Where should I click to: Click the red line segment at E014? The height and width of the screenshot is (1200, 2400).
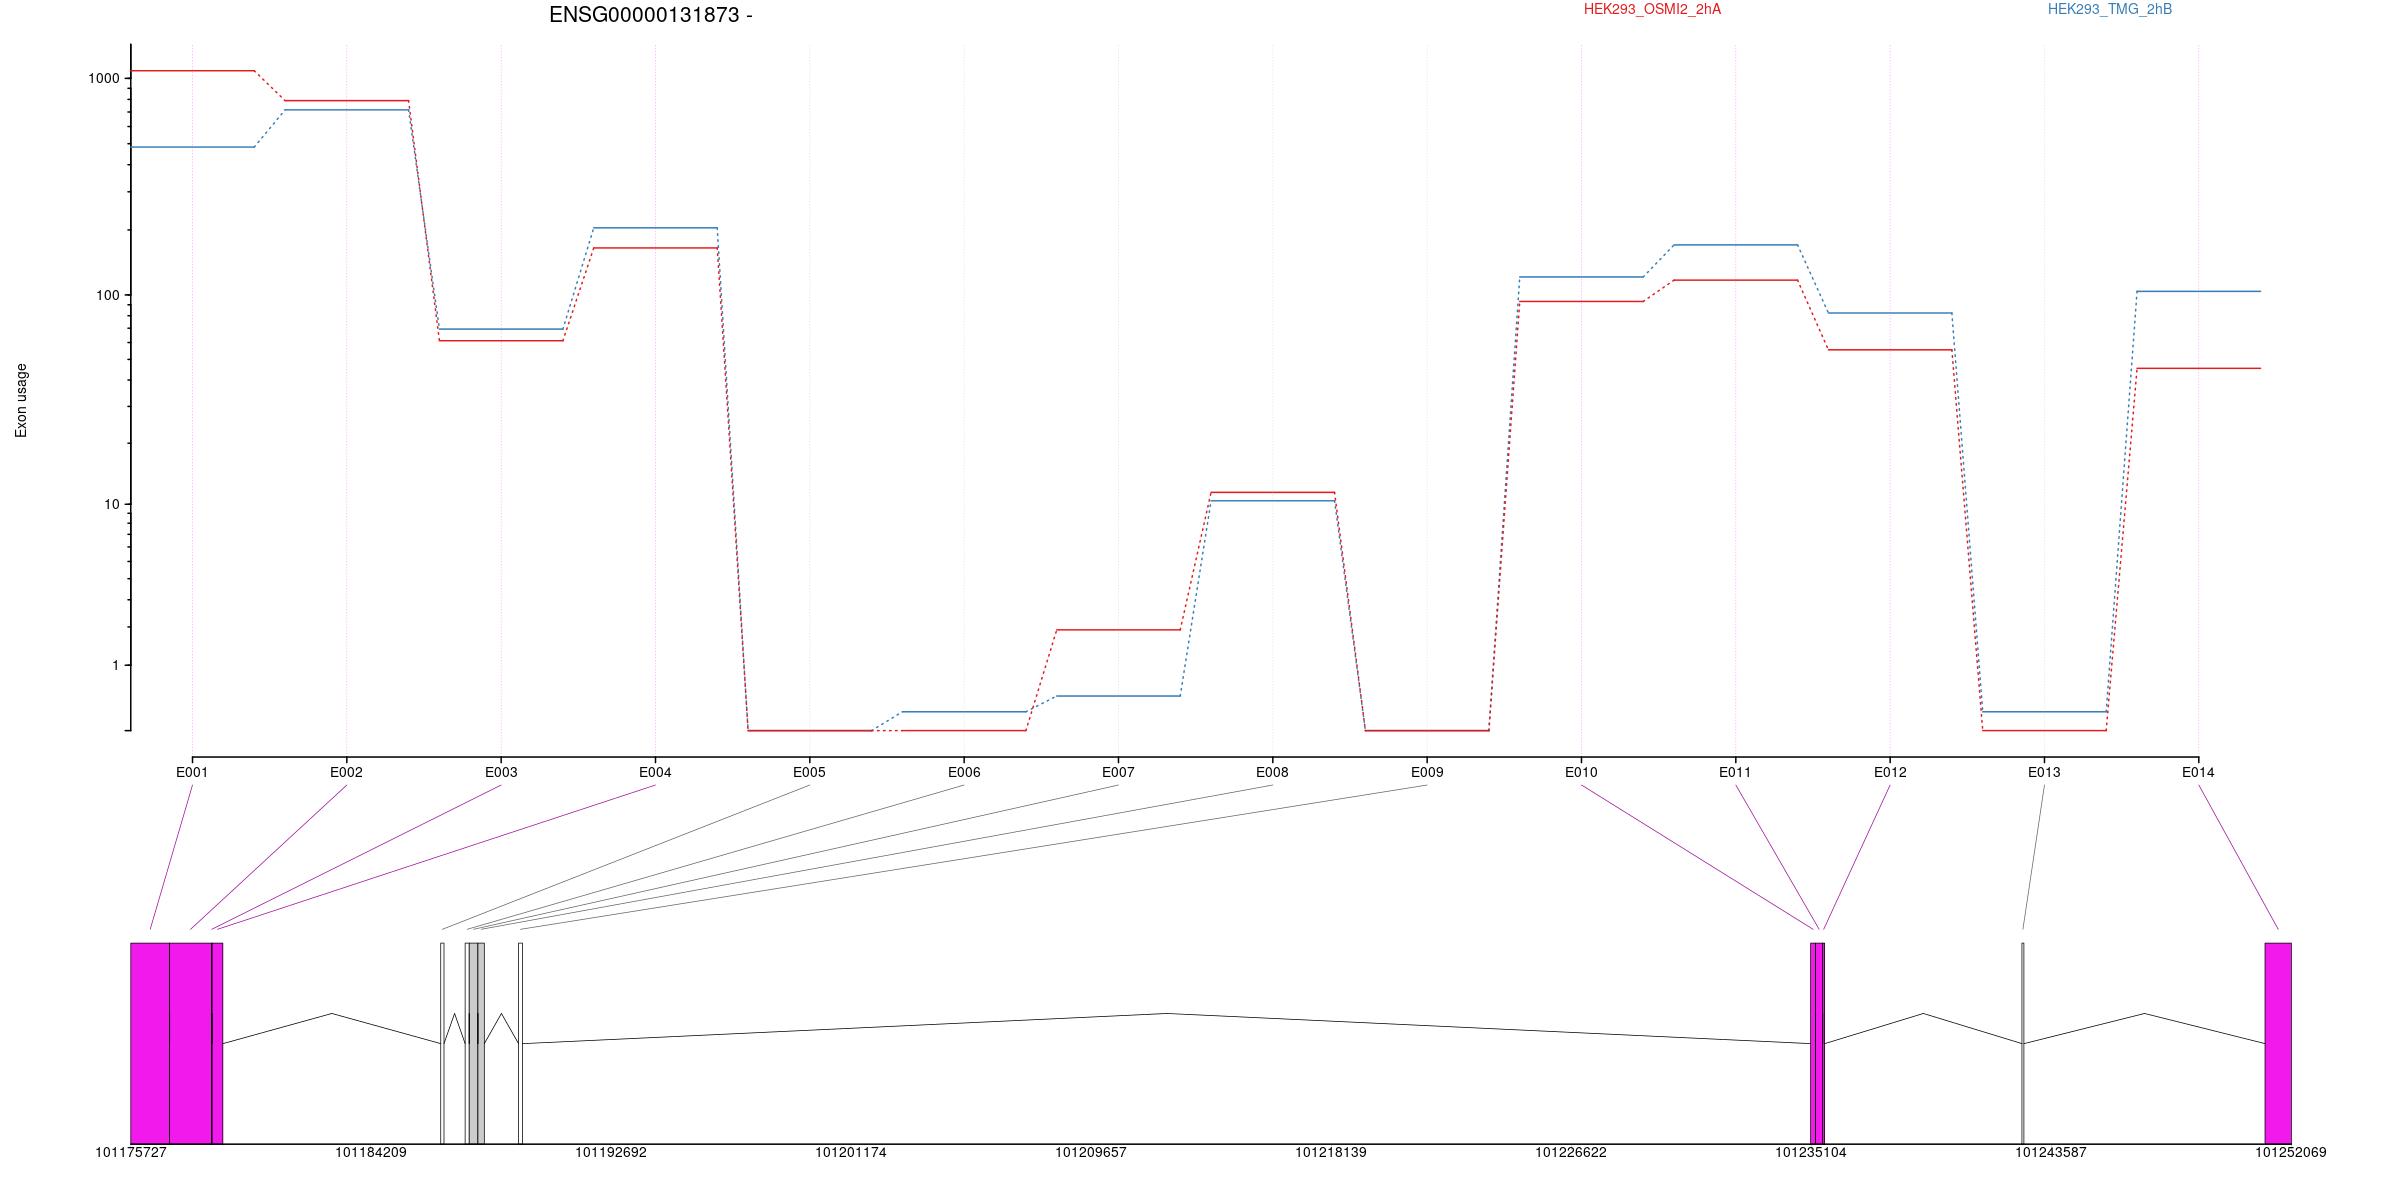pos(2198,368)
